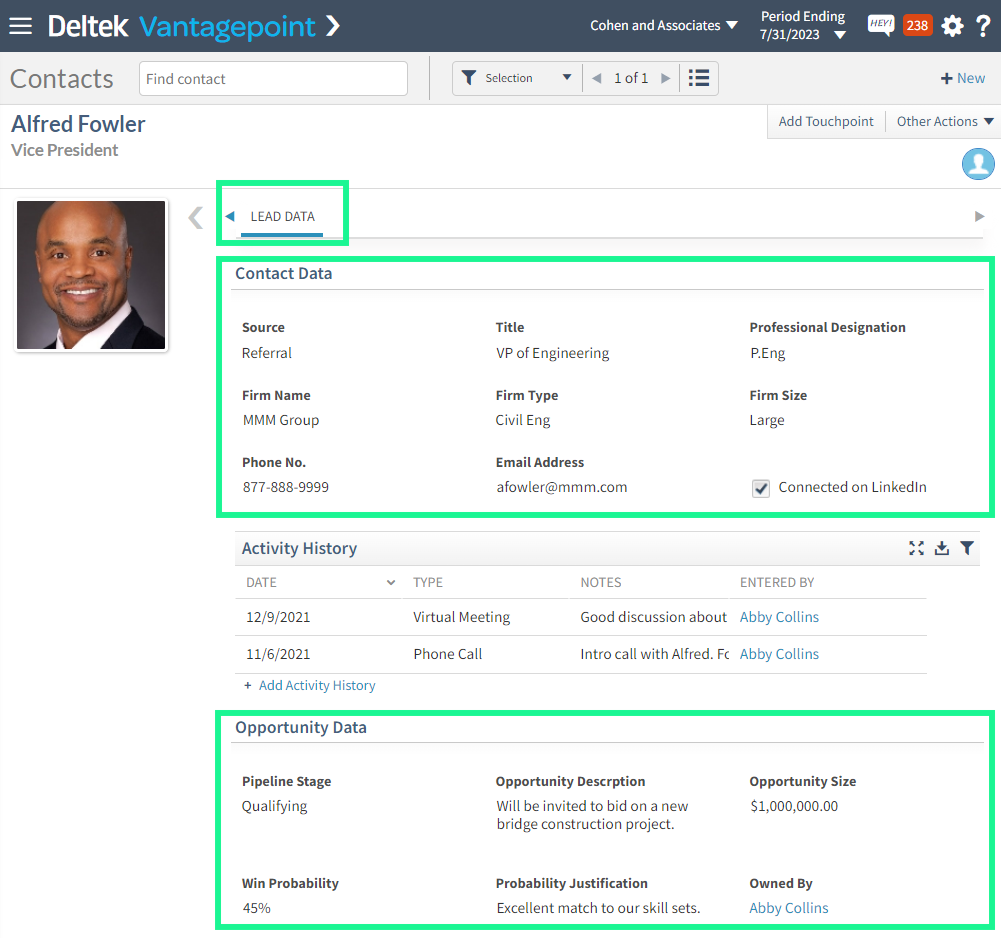Toggle the Connected on LinkedIn checkbox
The image size is (1001, 938).
(x=761, y=488)
